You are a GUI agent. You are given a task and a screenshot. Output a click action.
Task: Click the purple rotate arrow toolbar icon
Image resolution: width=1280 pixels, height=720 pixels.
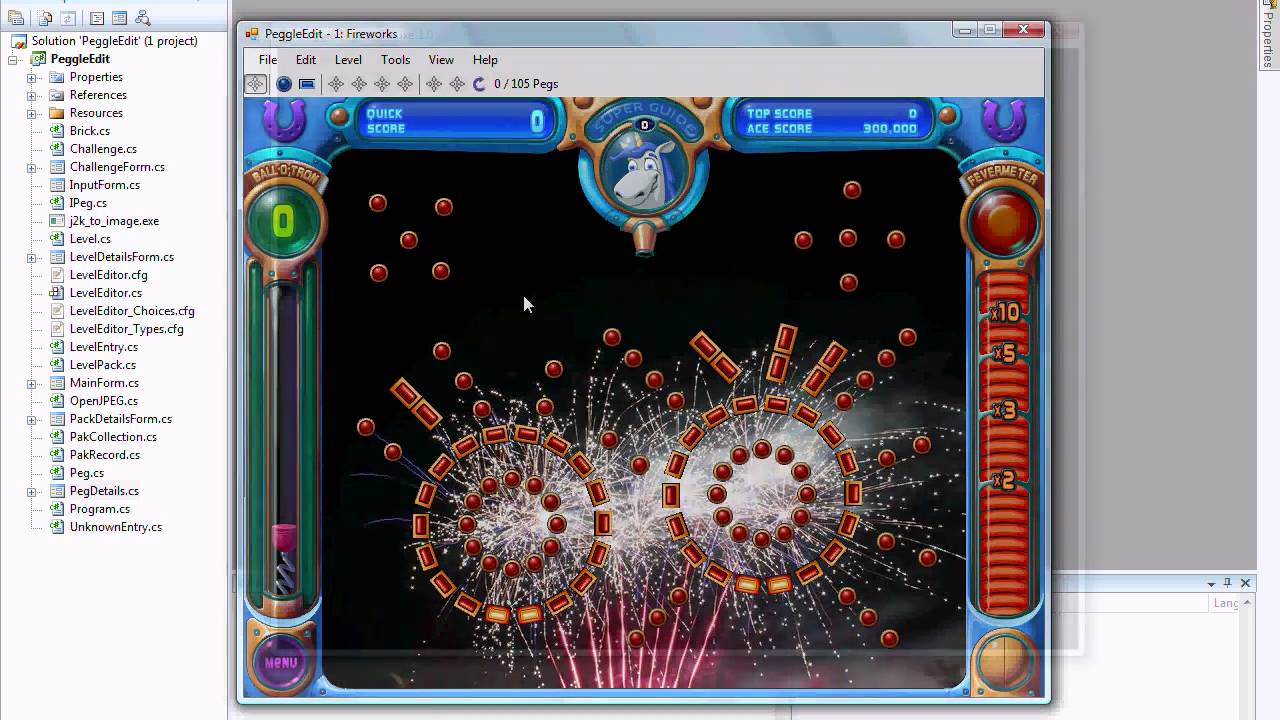tap(479, 84)
